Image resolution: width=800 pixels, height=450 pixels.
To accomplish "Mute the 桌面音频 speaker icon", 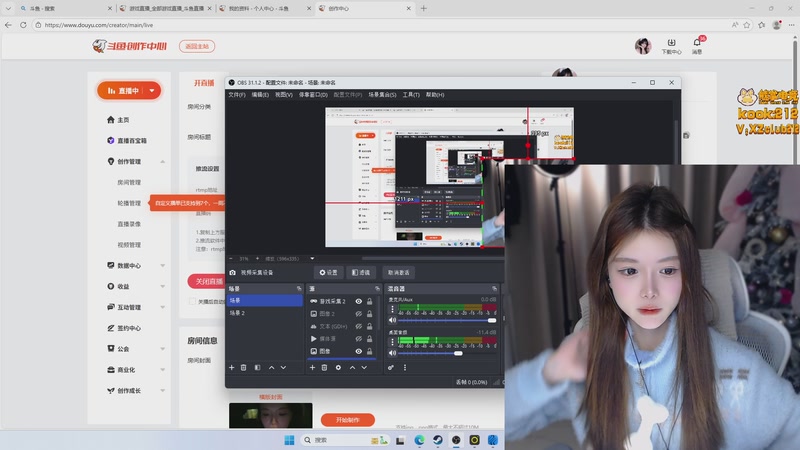I will (x=392, y=353).
